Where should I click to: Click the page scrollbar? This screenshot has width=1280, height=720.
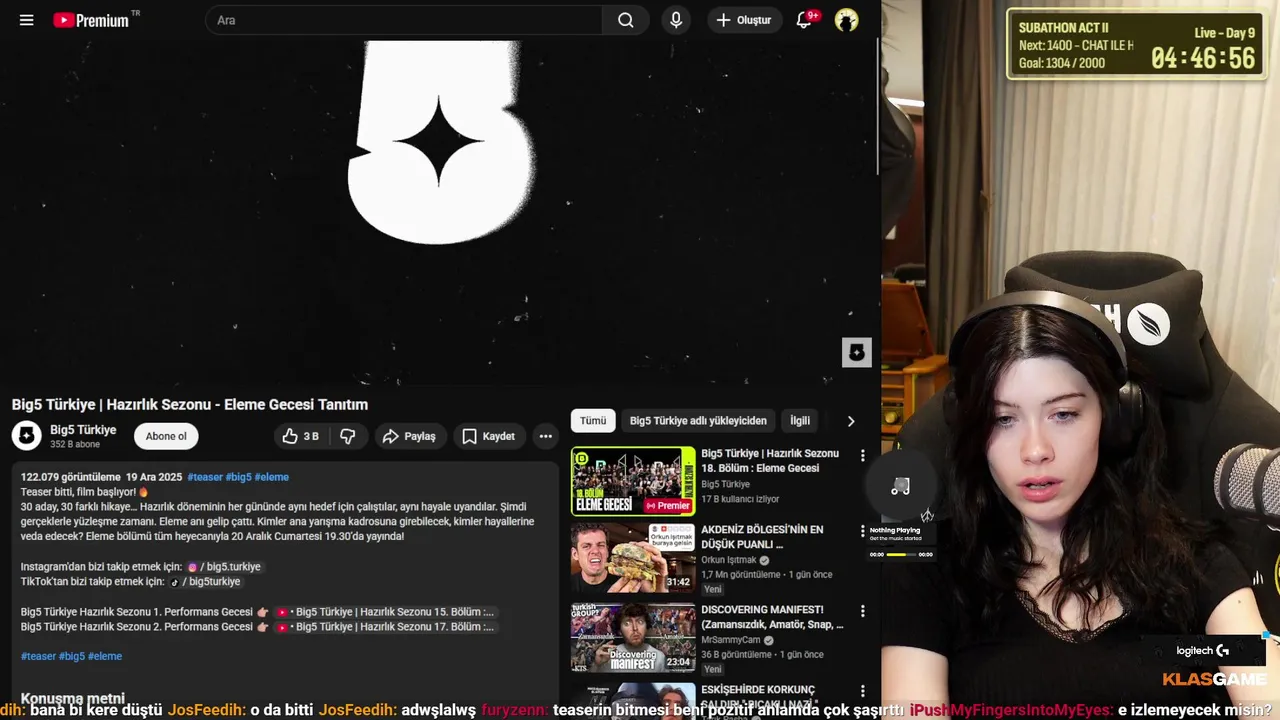click(877, 105)
